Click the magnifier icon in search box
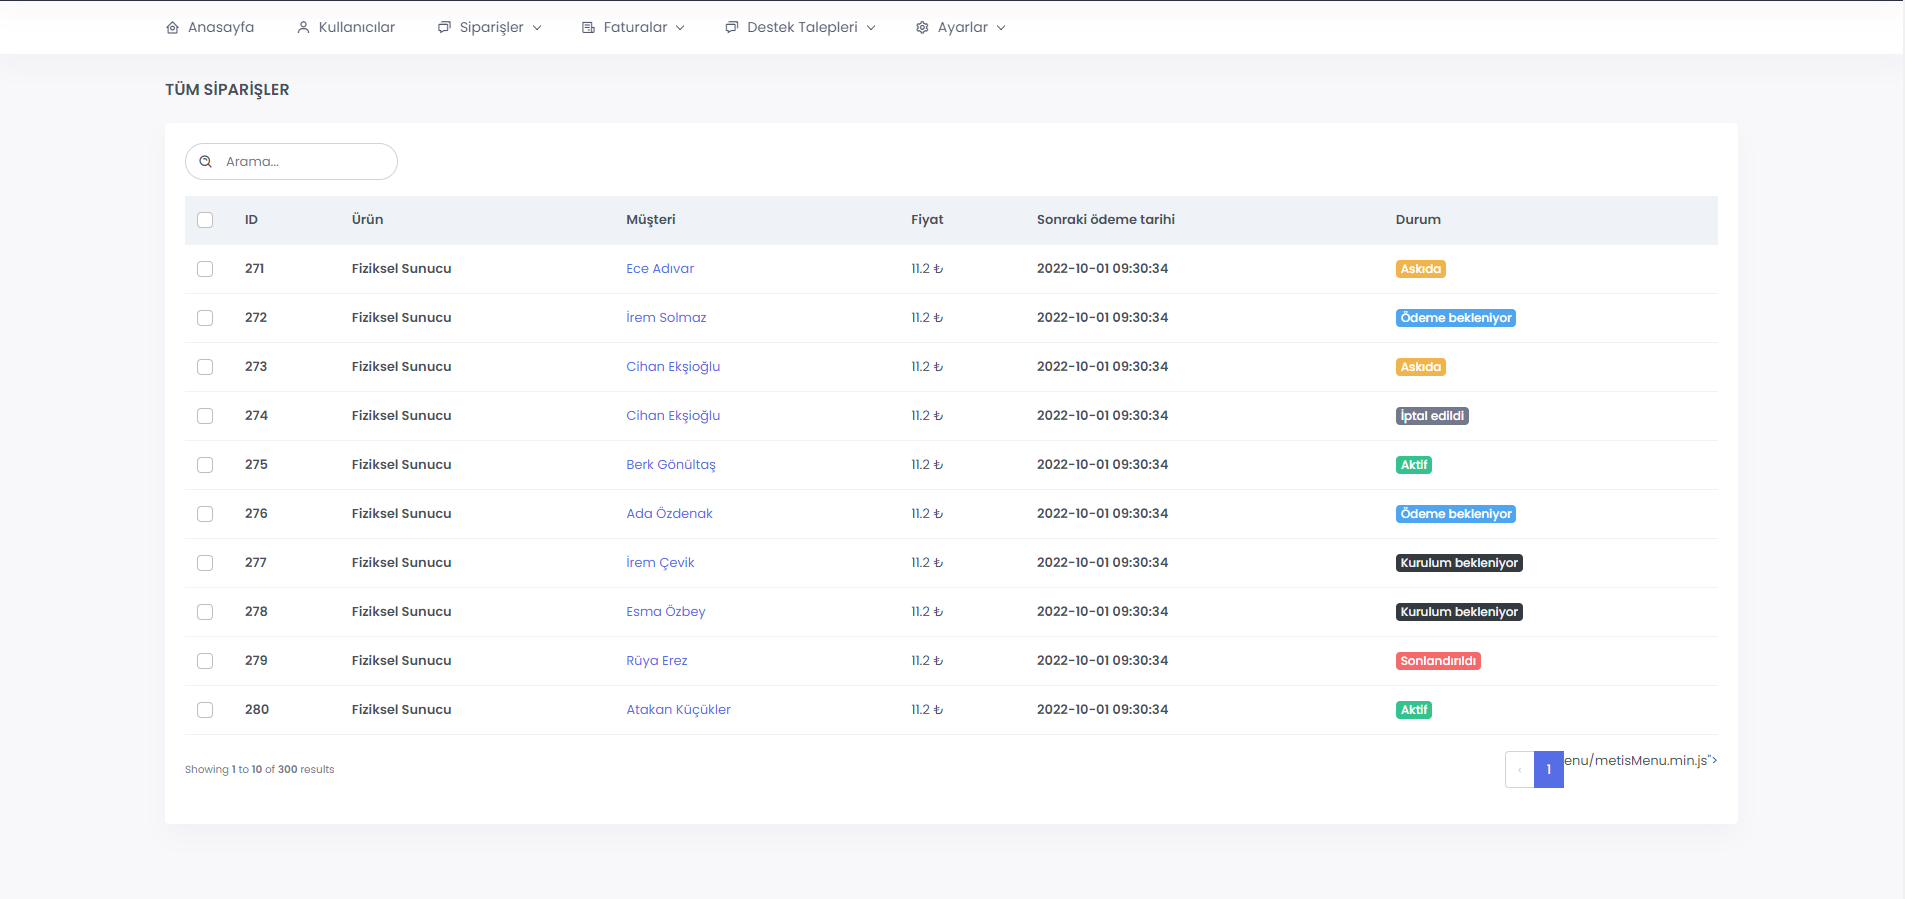Screen dimensions: 1905x899 (x=206, y=162)
